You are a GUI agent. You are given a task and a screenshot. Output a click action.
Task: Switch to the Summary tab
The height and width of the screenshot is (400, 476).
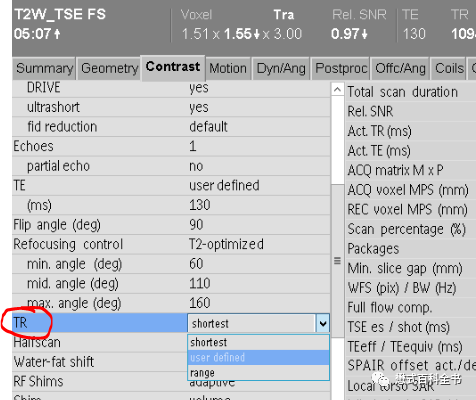(44, 68)
